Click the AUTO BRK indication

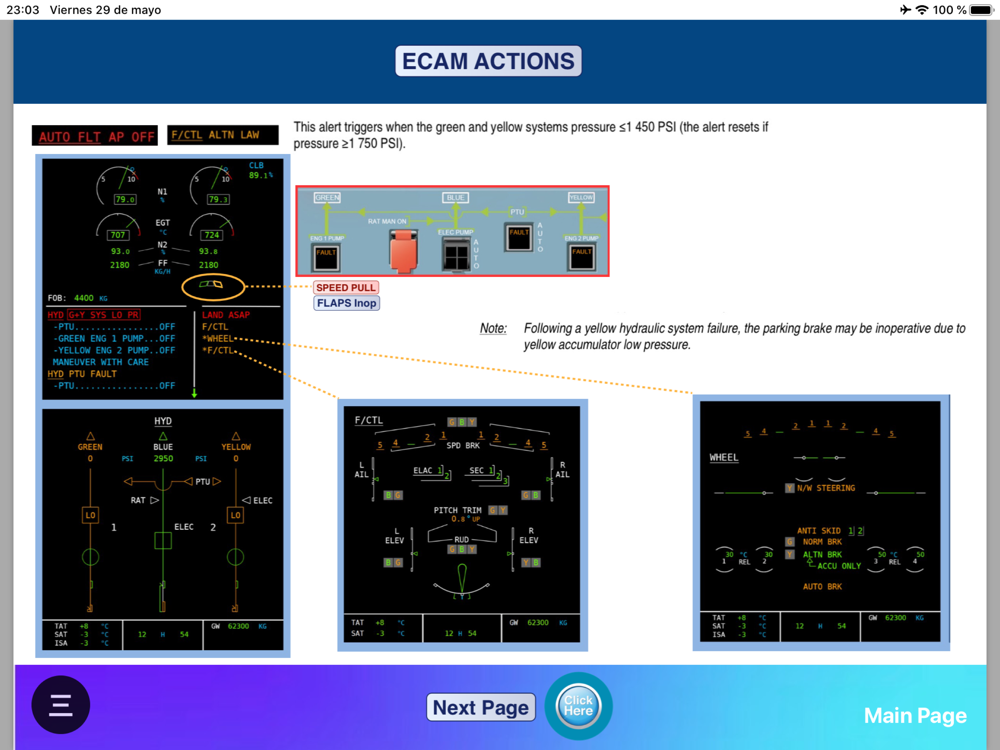click(822, 587)
